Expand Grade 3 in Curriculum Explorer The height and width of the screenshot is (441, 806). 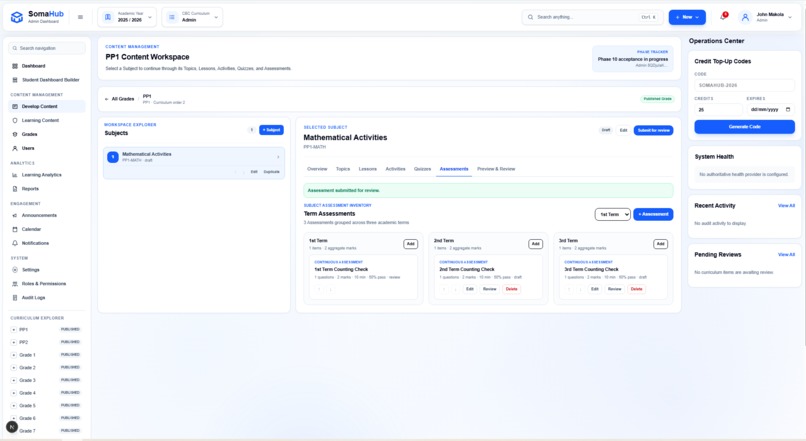click(14, 380)
